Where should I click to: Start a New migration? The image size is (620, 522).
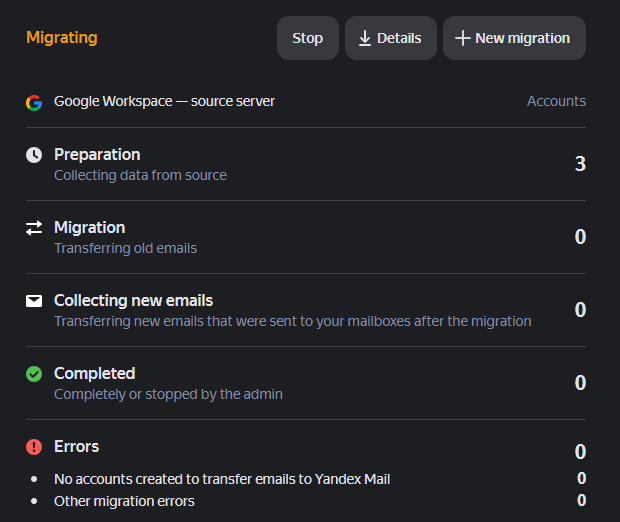click(514, 38)
